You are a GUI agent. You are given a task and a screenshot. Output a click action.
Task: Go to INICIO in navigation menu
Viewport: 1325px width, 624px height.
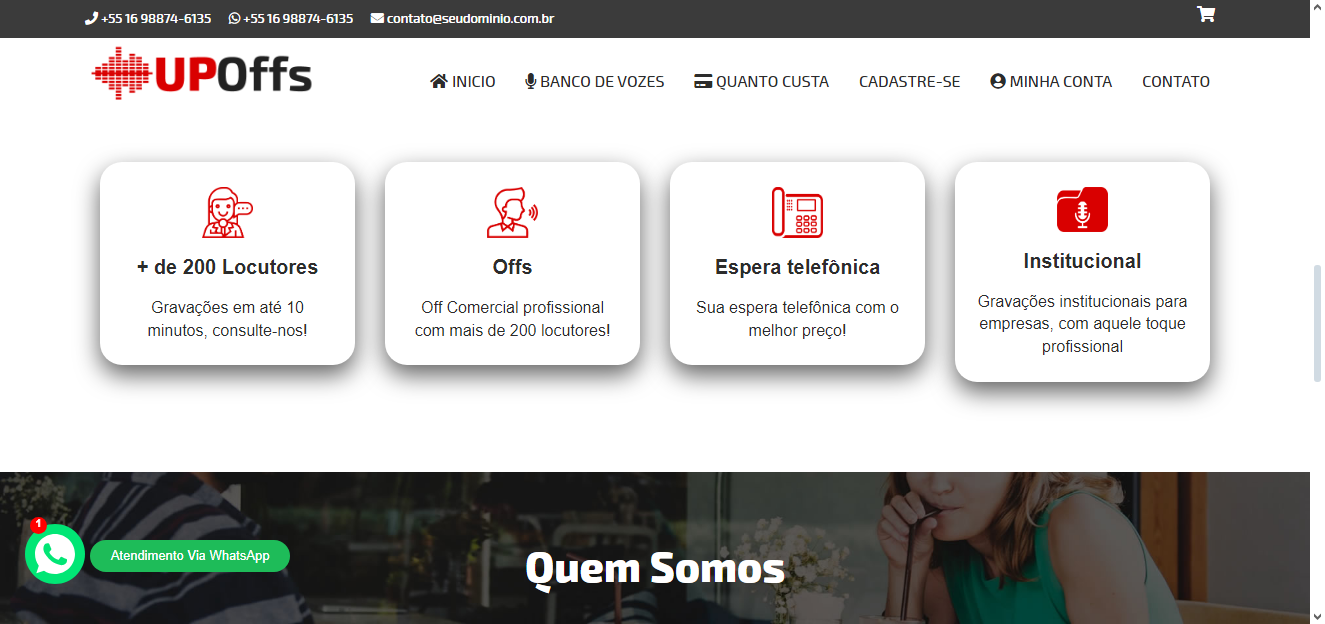click(463, 82)
